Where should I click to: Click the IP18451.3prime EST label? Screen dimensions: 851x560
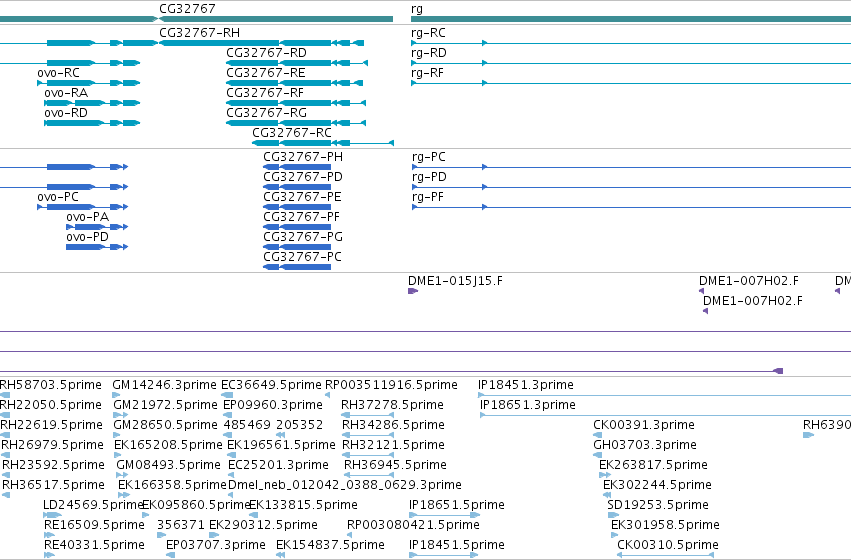526,385
